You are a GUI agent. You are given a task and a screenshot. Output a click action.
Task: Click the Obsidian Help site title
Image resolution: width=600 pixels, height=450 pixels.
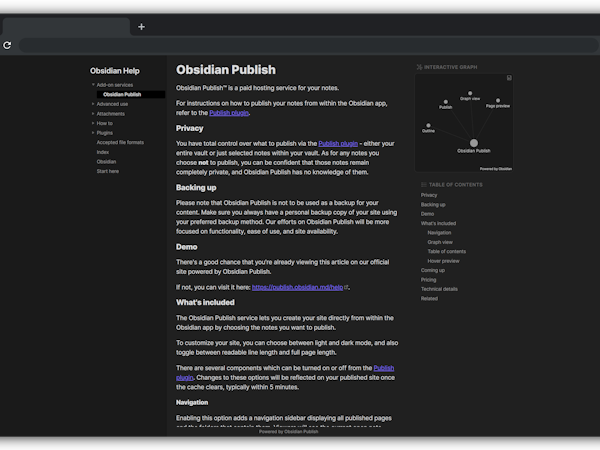(115, 71)
